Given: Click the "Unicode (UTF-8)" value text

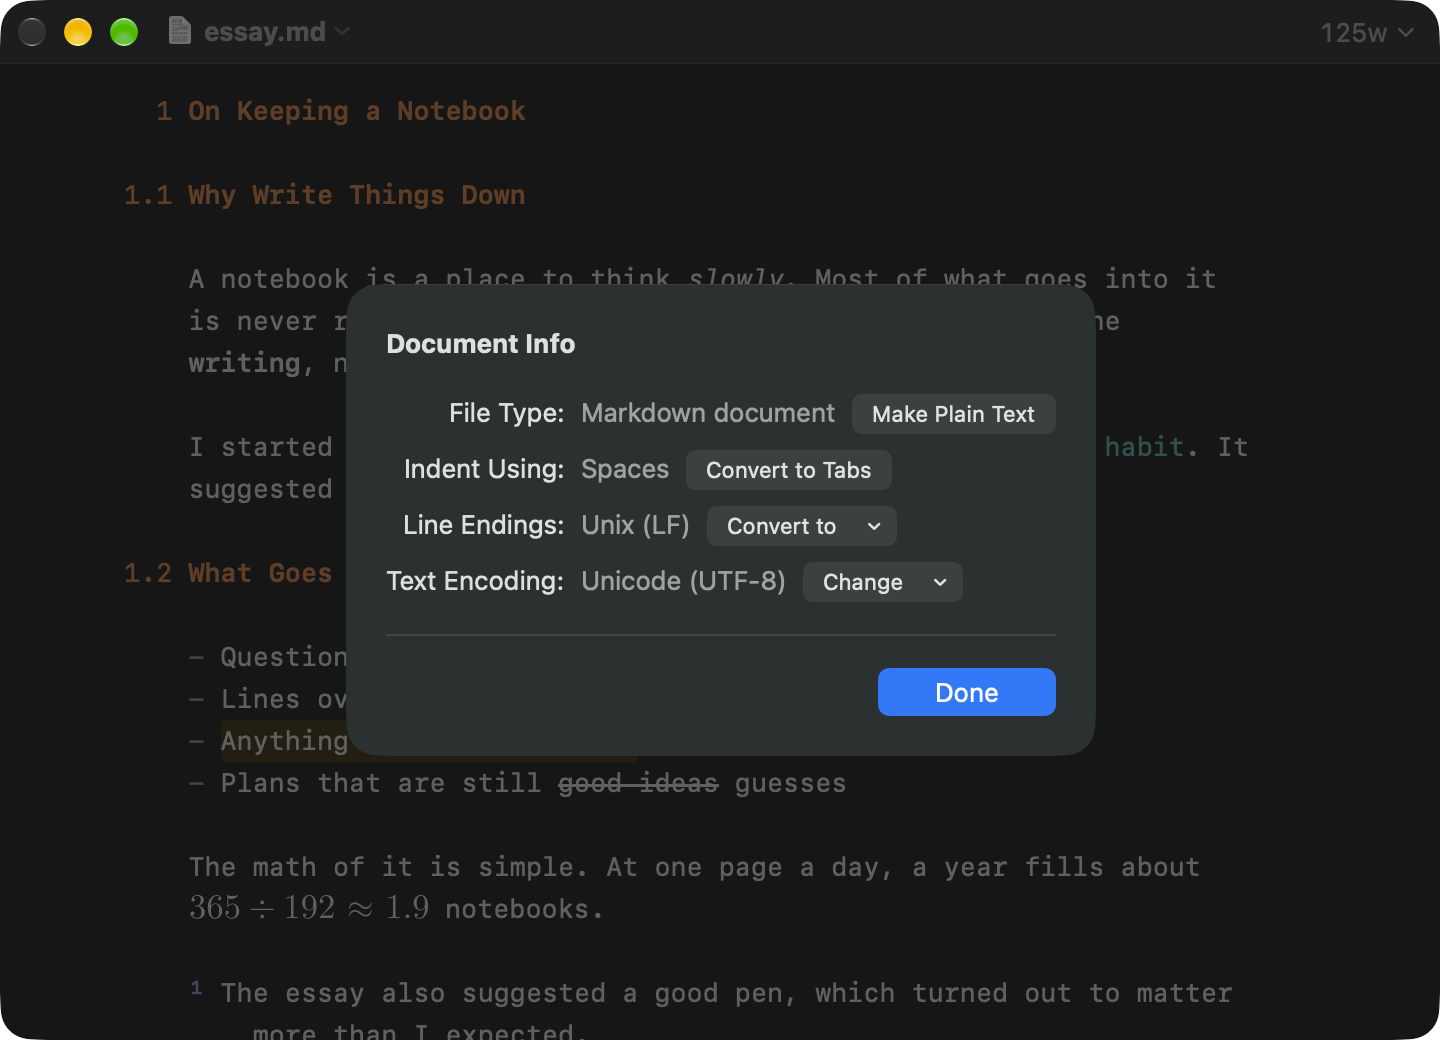Looking at the screenshot, I should (683, 581).
